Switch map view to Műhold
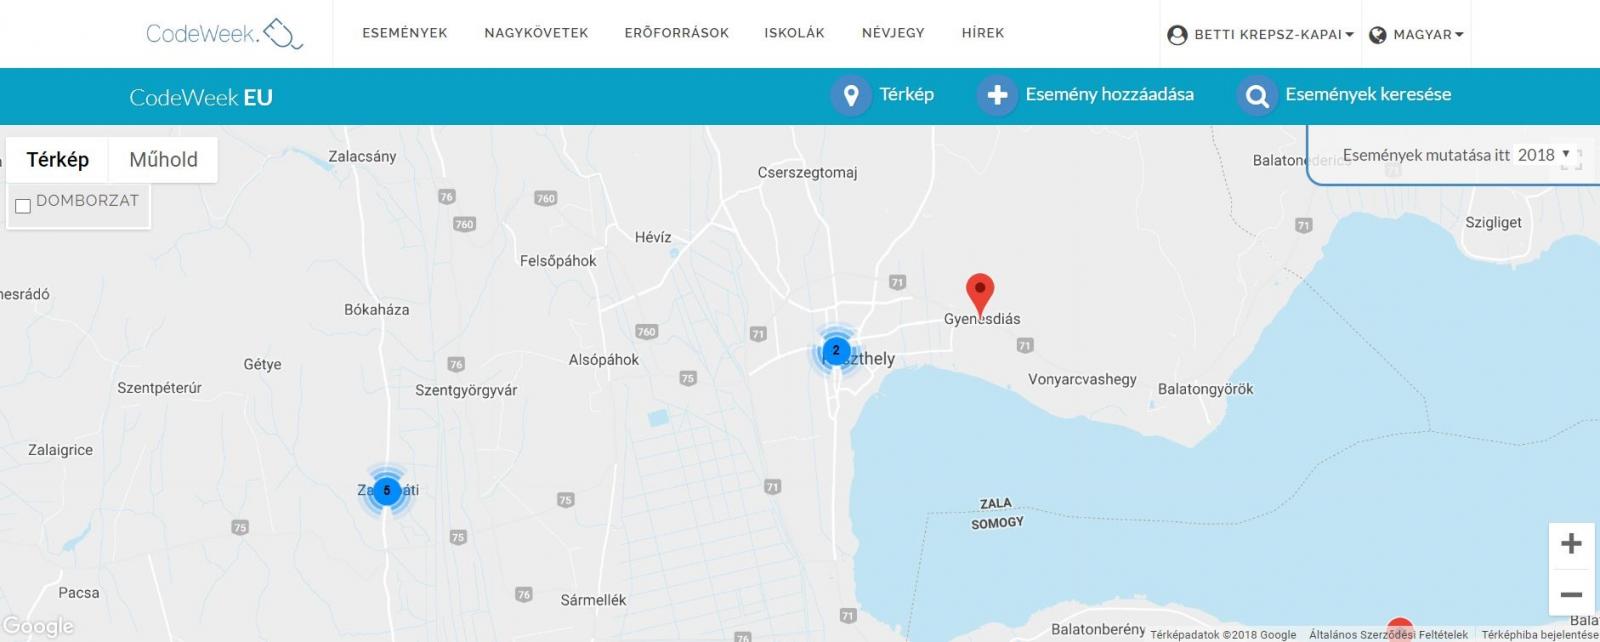Image resolution: width=1600 pixels, height=642 pixels. pos(163,159)
